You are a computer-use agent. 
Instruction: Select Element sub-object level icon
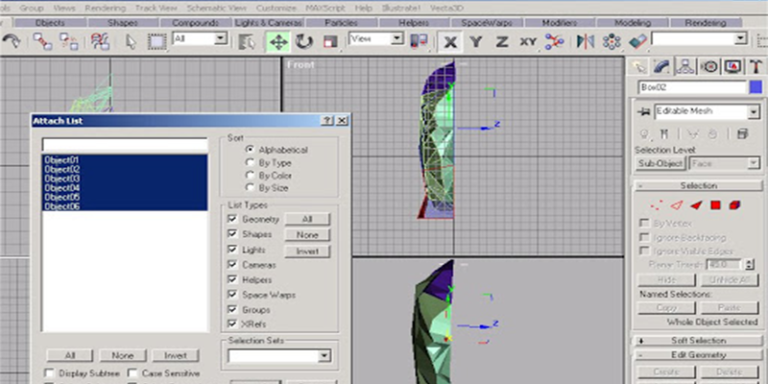click(734, 206)
